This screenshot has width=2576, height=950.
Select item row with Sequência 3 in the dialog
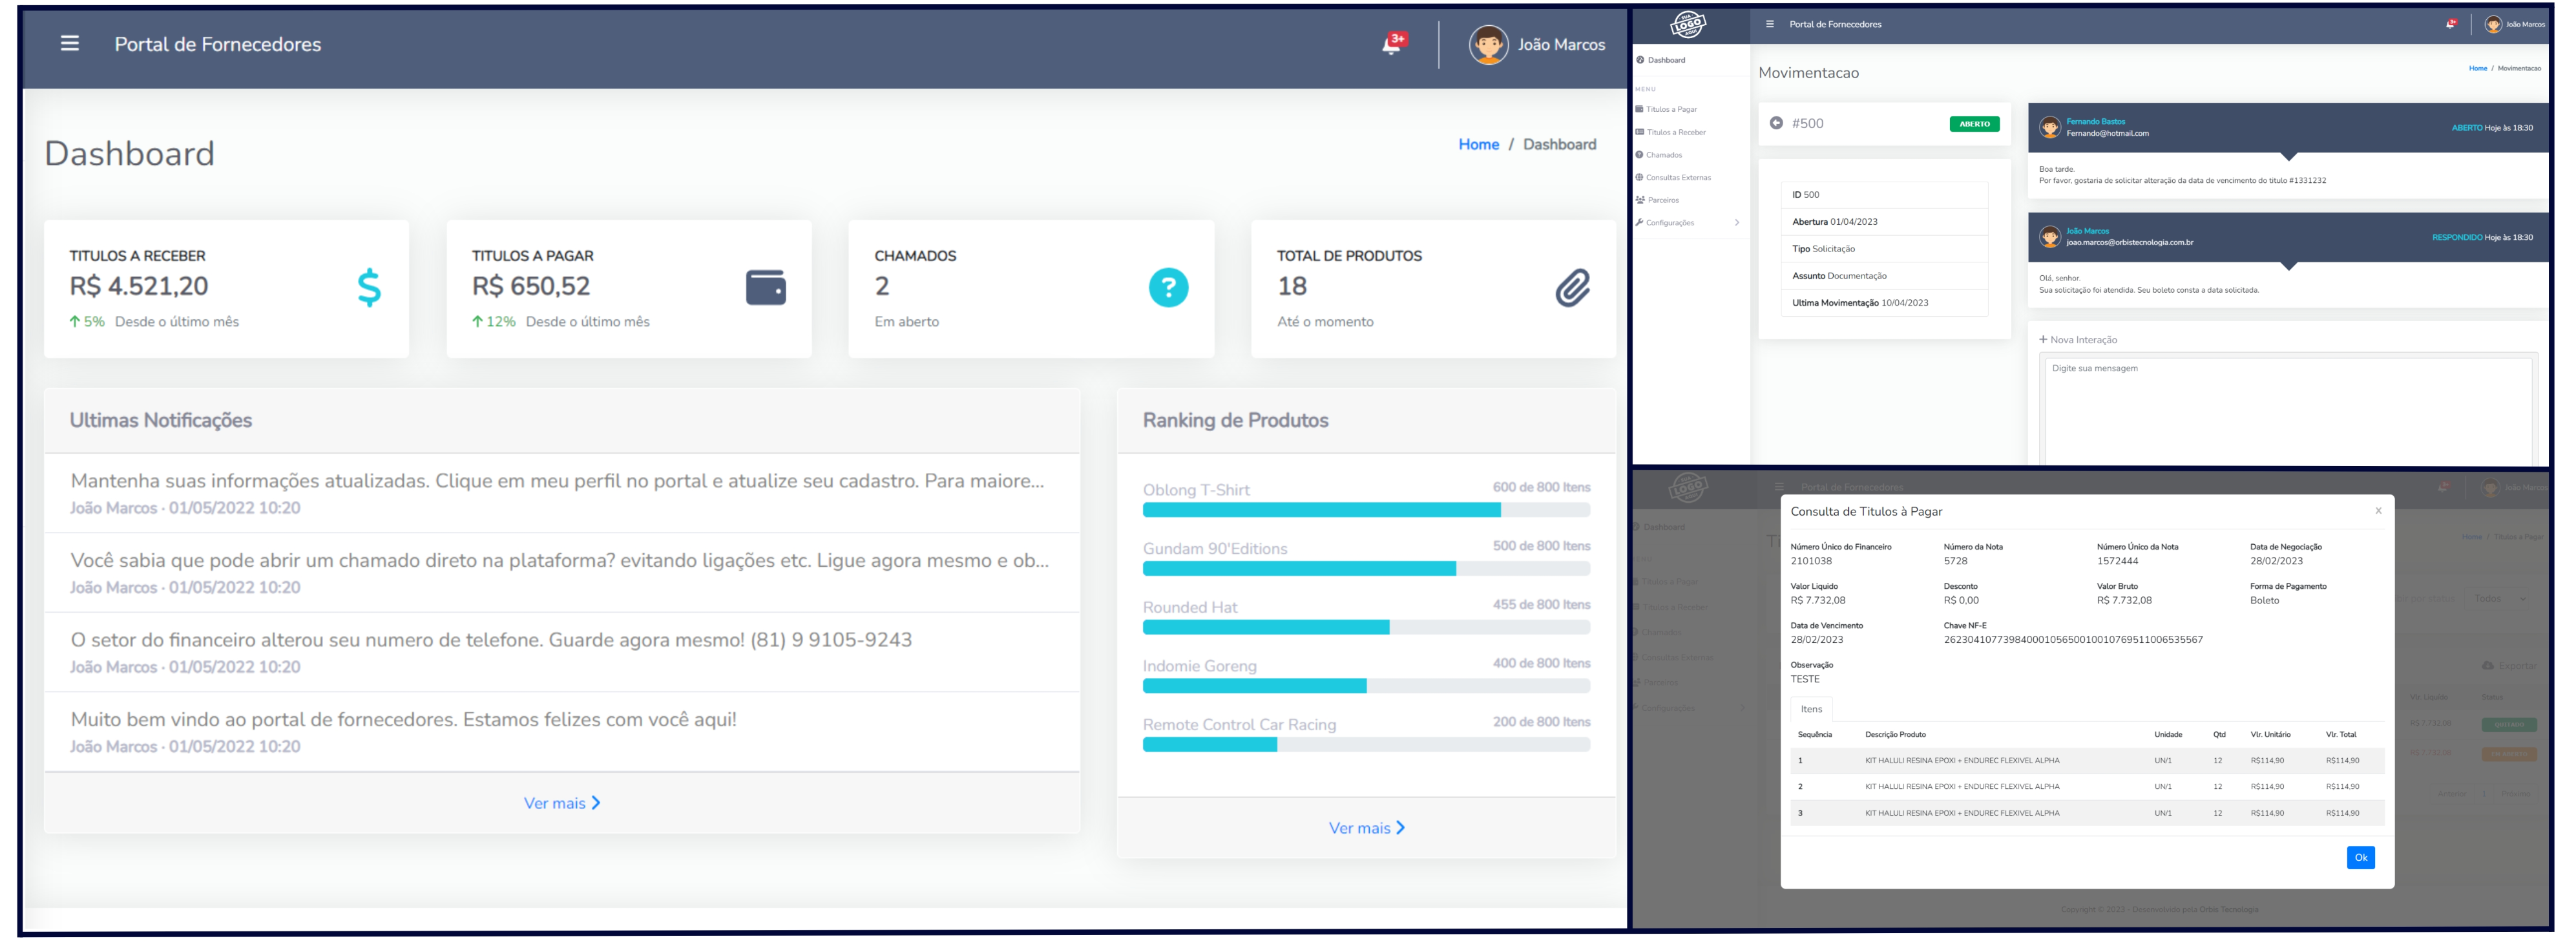tap(2087, 813)
